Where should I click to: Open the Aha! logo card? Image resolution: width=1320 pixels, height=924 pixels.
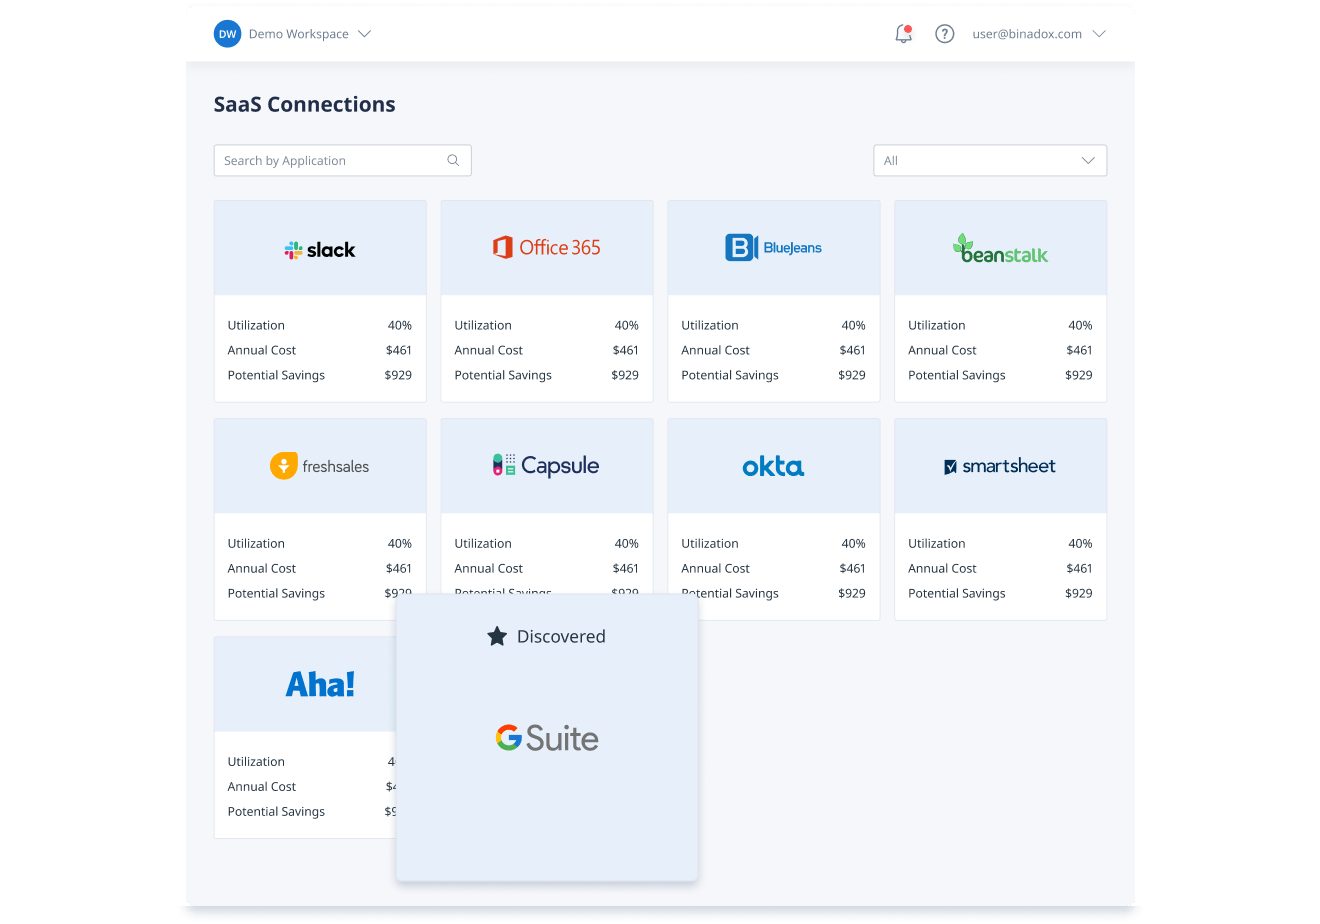(x=306, y=684)
